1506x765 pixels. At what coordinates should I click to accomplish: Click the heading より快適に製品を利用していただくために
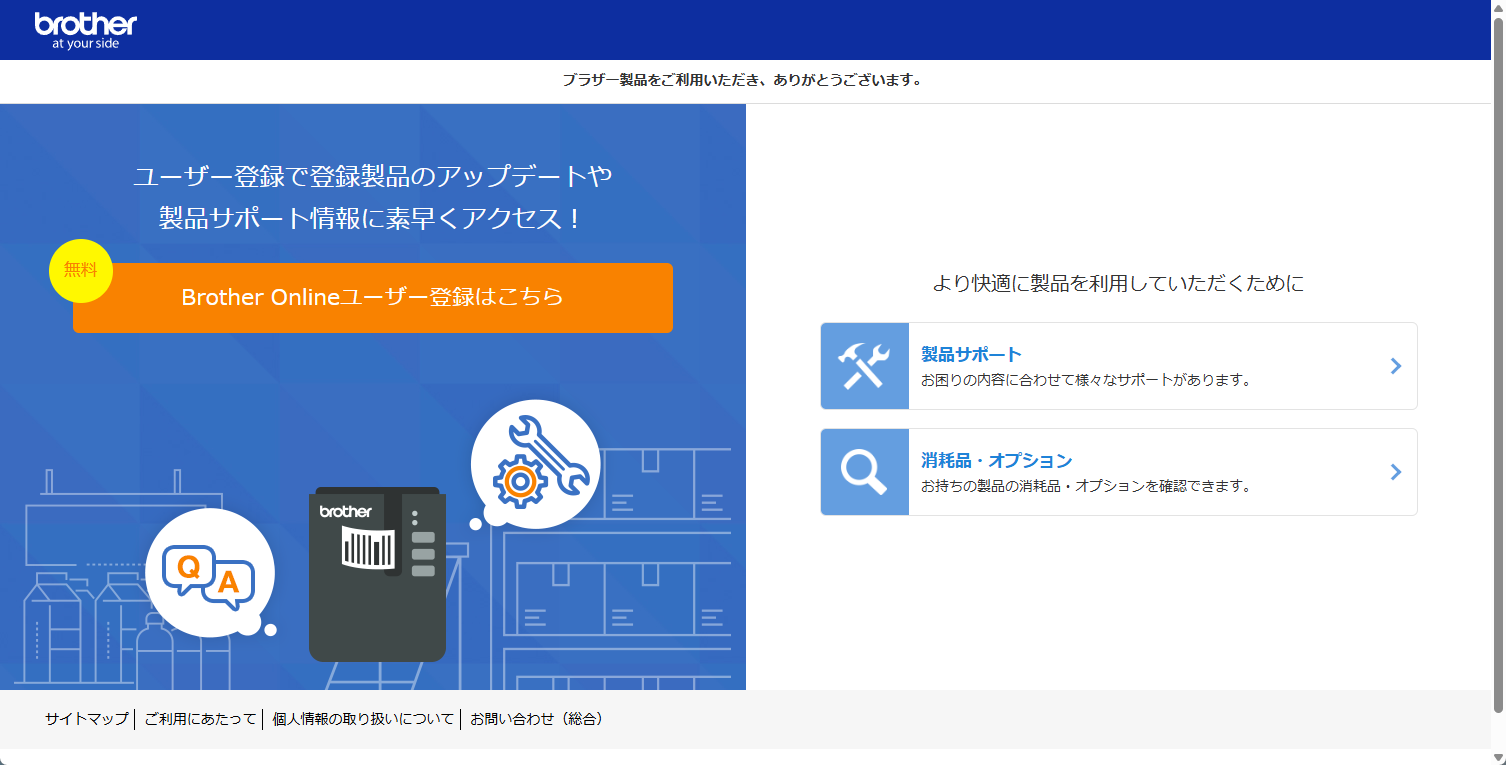[x=1118, y=284]
